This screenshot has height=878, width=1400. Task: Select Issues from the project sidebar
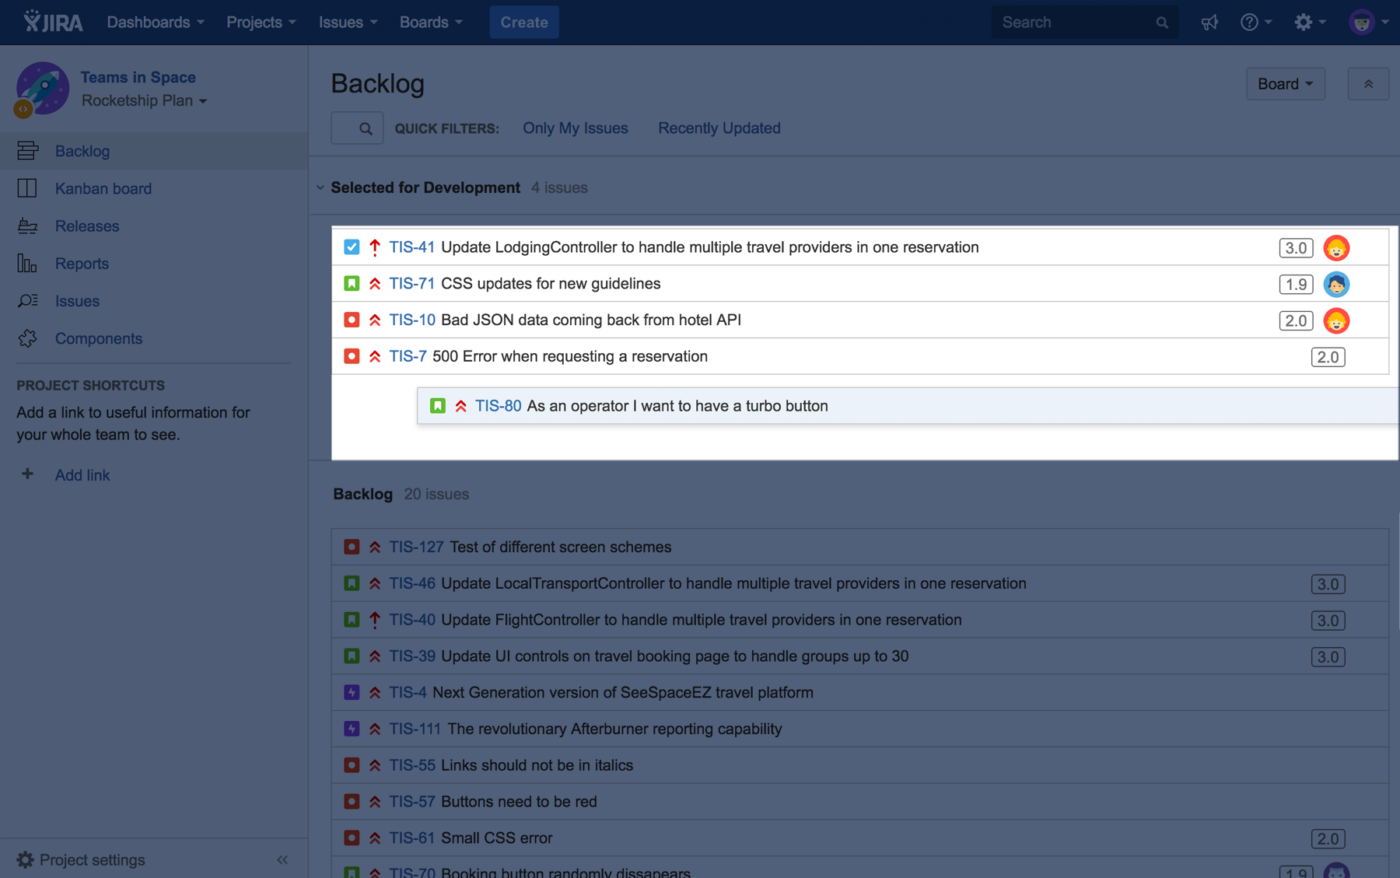click(77, 301)
